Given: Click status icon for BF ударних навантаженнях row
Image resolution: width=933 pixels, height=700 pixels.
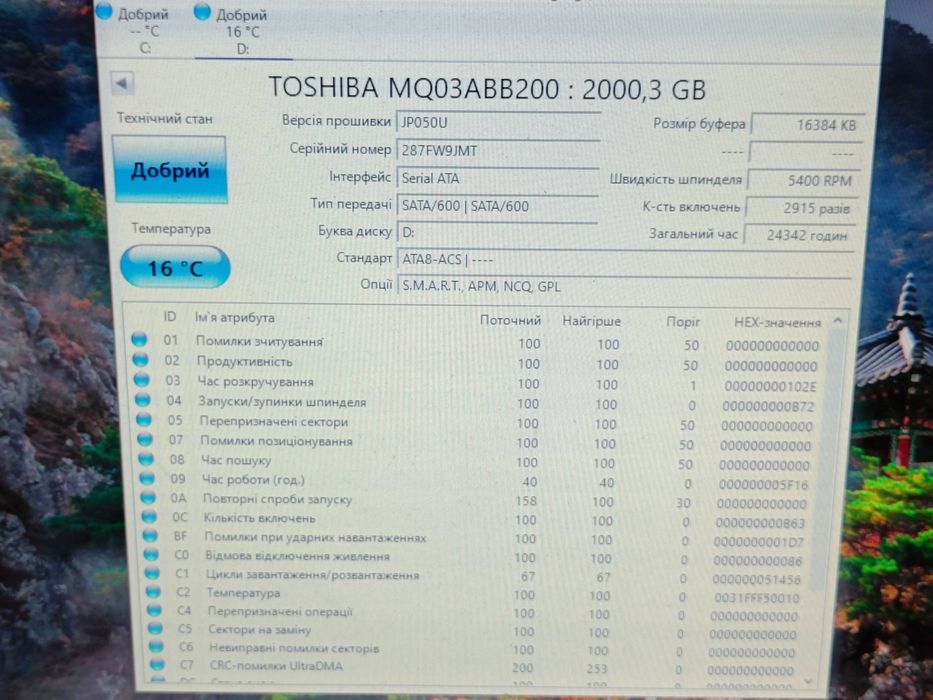Looking at the screenshot, I should tap(151, 535).
